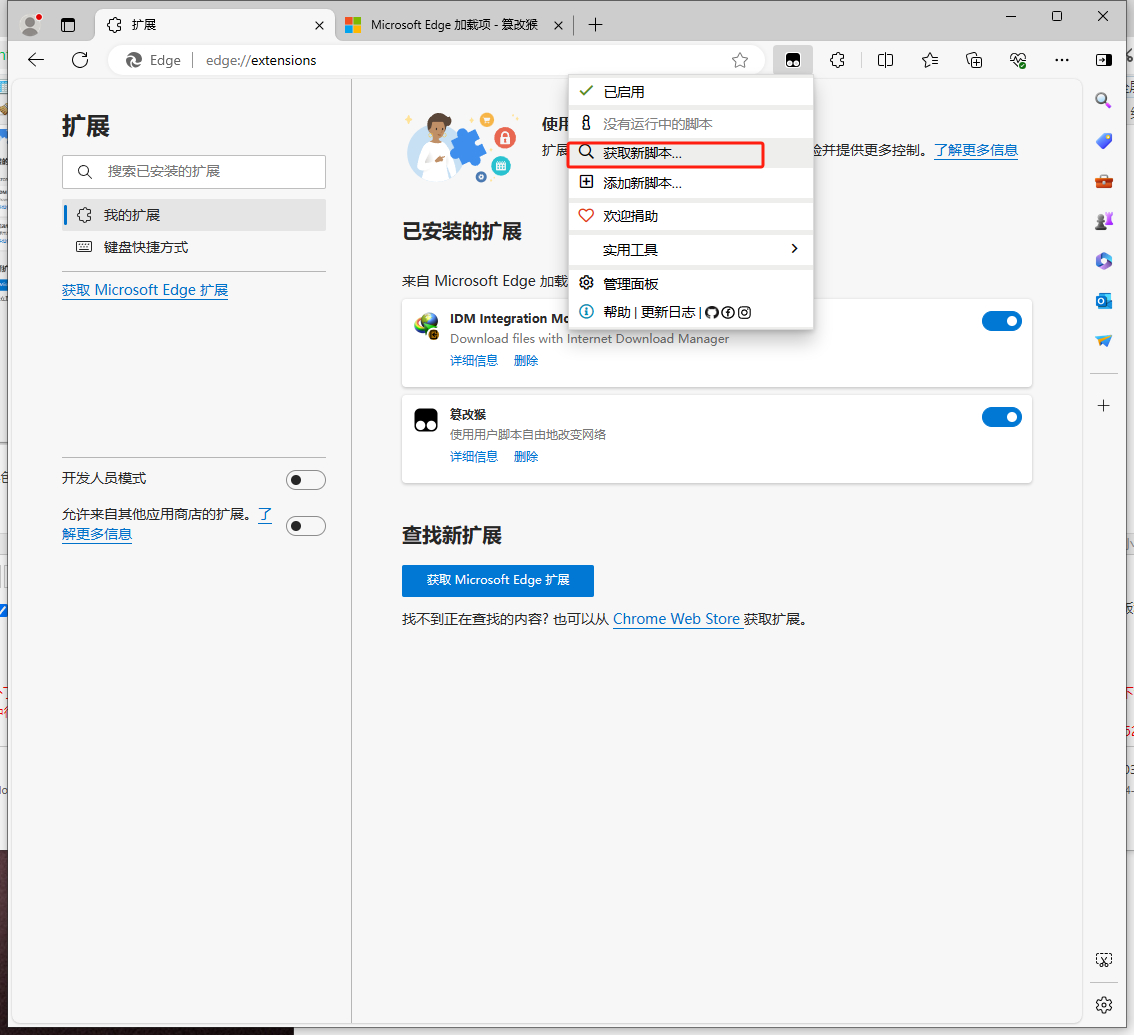Open Browser essentials heart-pulse icon
Screen dimensions: 1134x1035
click(1019, 60)
